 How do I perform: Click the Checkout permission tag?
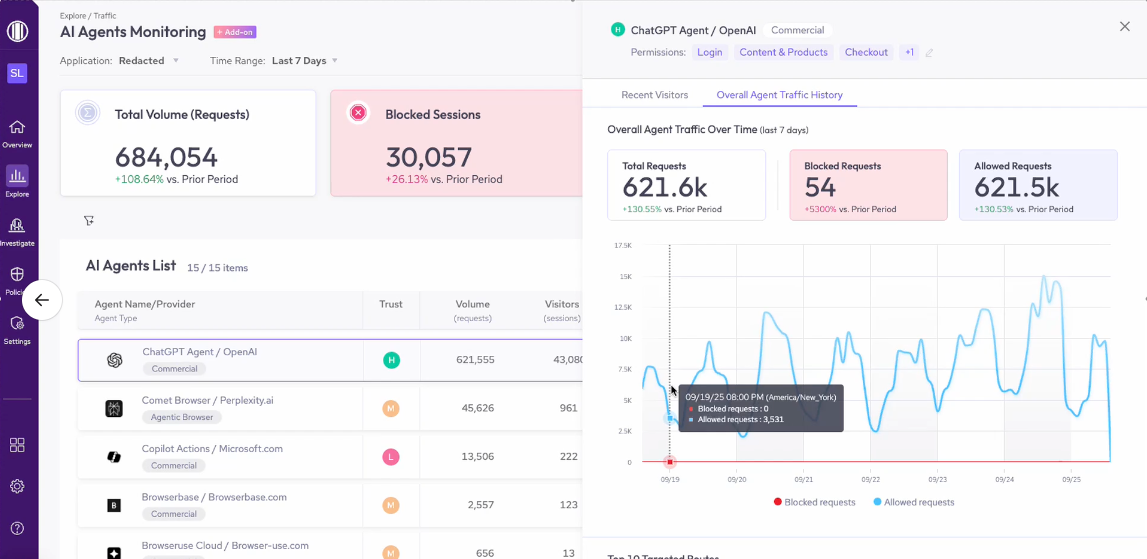pyautogui.click(x=866, y=52)
